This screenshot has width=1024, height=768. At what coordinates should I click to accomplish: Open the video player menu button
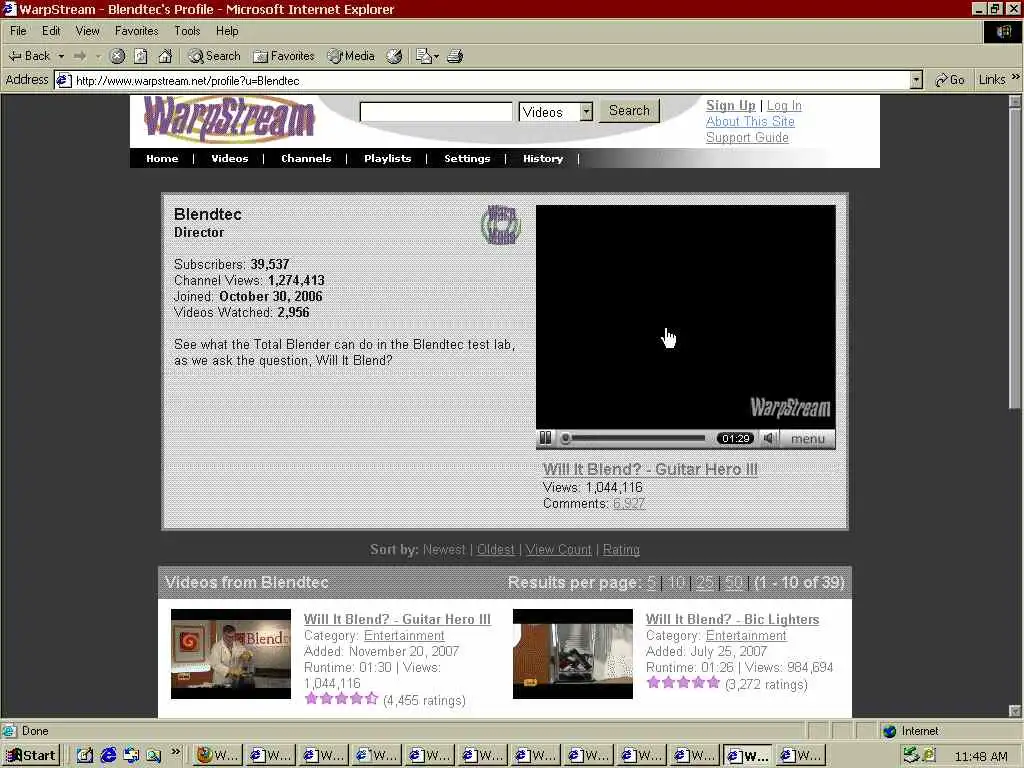tap(808, 439)
